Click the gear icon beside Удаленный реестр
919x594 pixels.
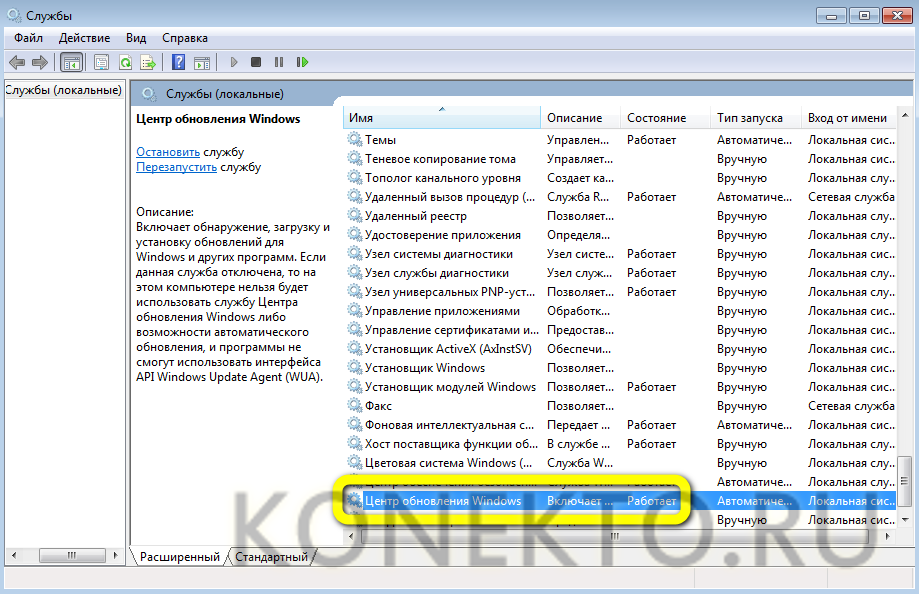point(355,215)
